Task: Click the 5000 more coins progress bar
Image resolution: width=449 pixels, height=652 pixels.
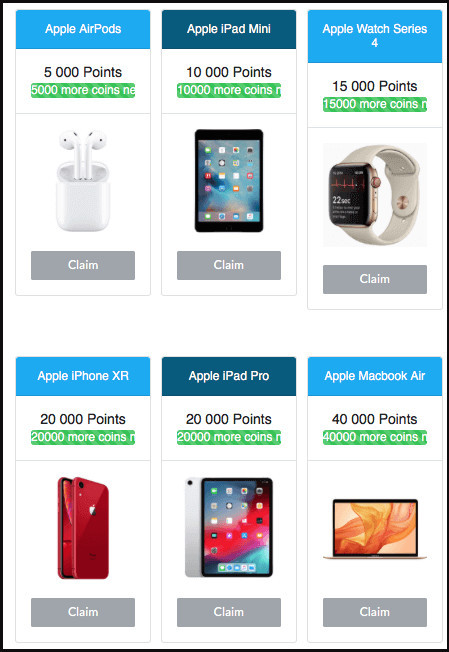Action: pyautogui.click(x=83, y=90)
